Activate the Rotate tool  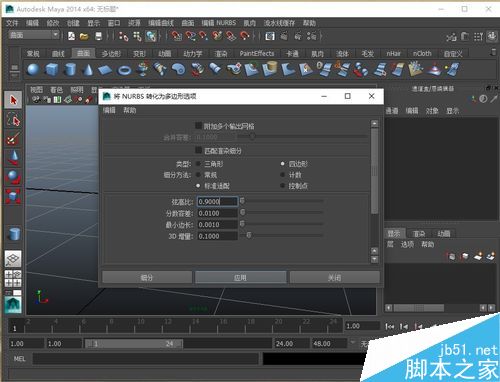click(13, 177)
